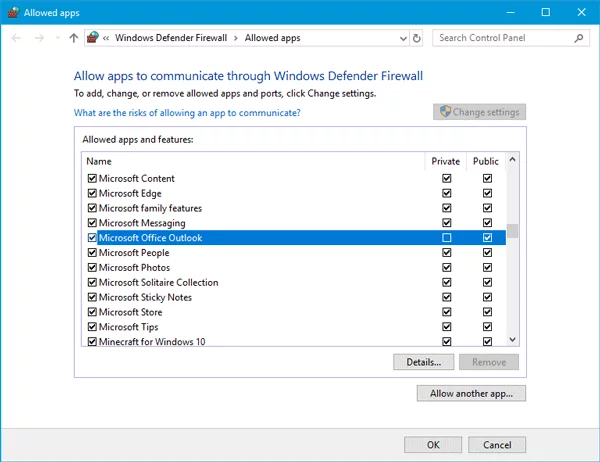Close the Allowed apps window

pos(581,12)
